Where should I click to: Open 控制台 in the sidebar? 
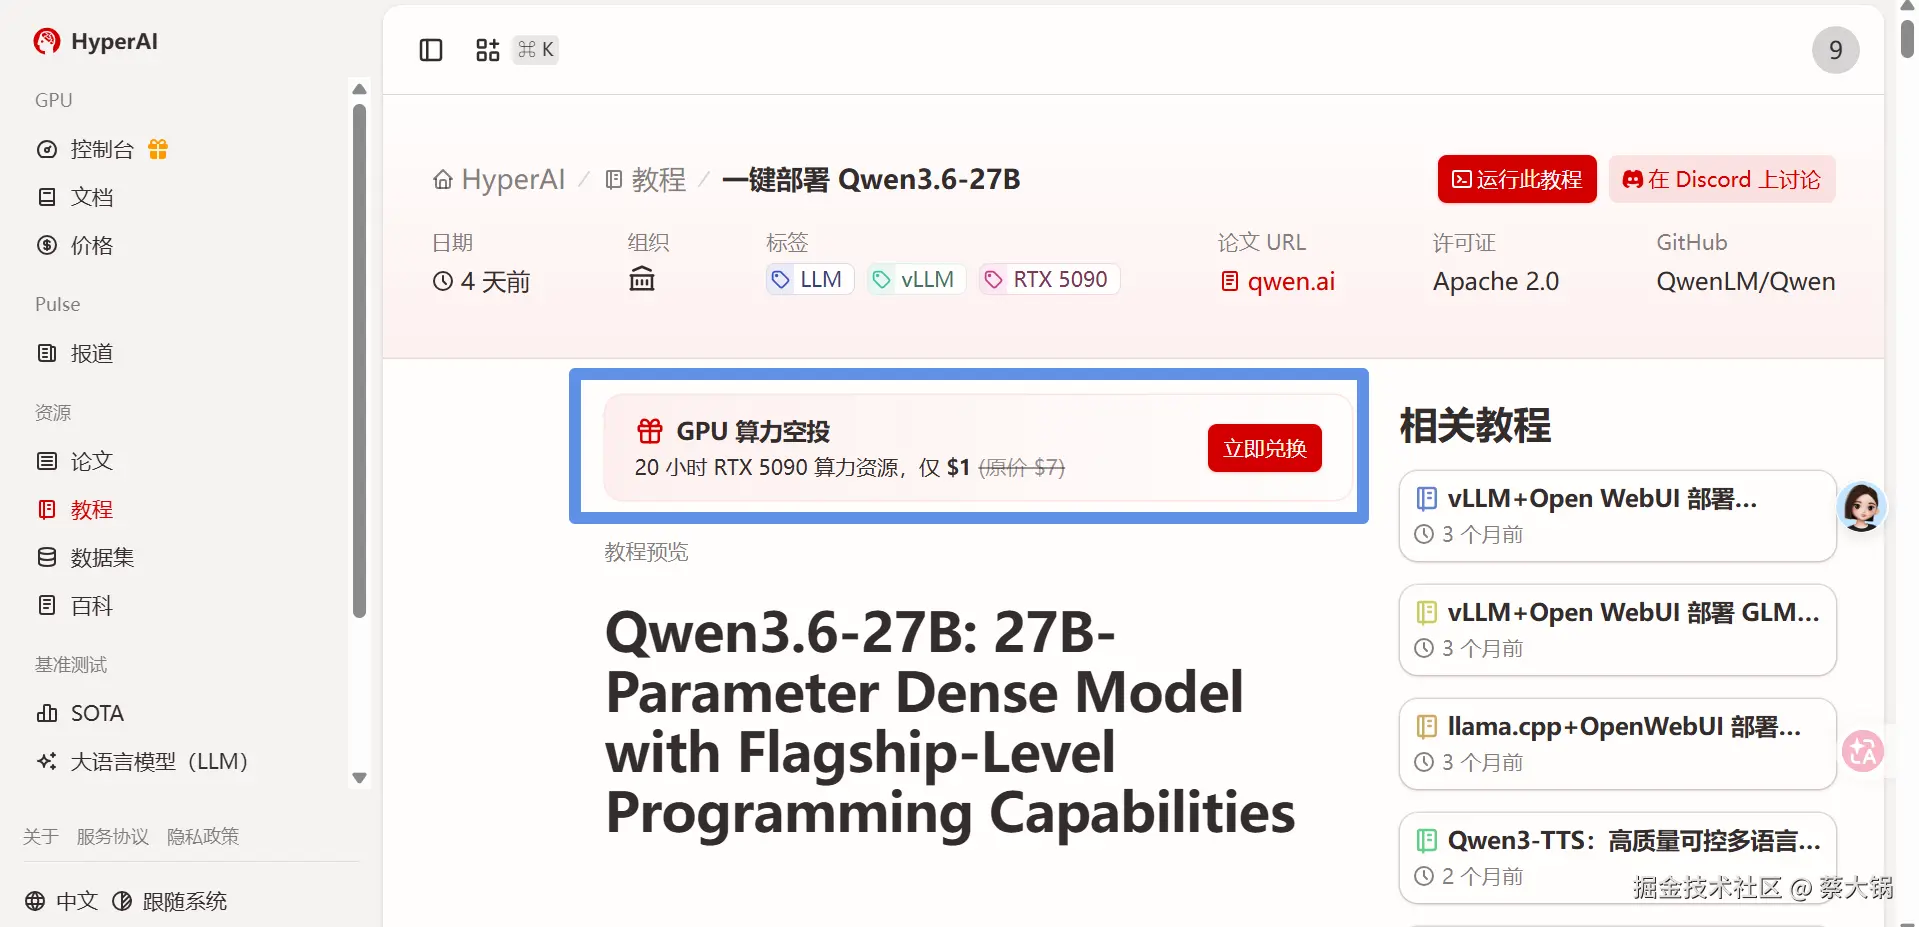(x=102, y=150)
